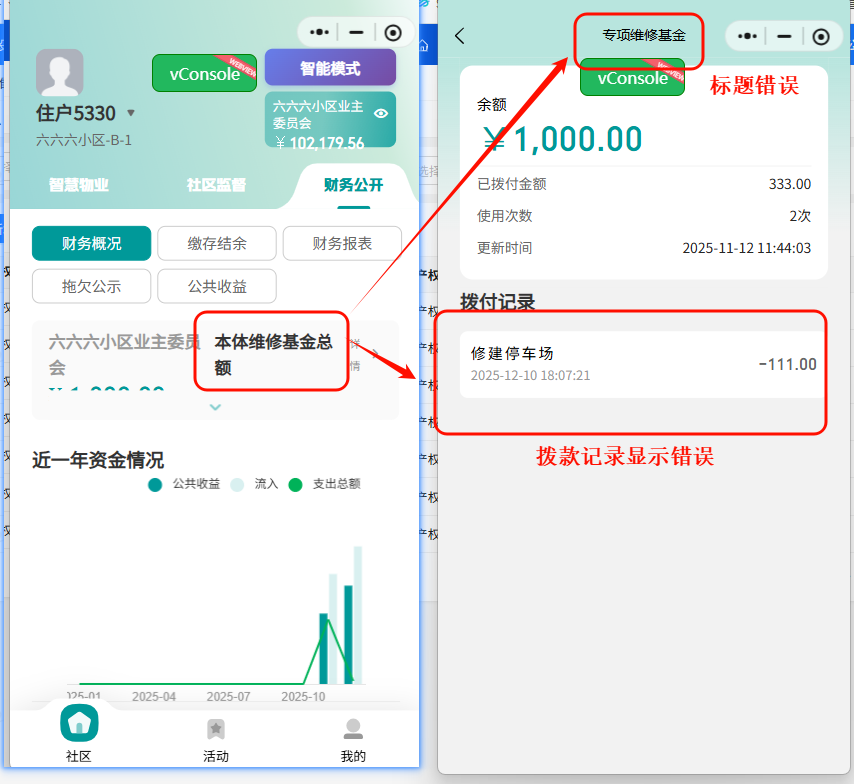Viewport: 854px width, 784px height.
Task: Toggle the 公共收益 chart legend series
Action: [155, 484]
